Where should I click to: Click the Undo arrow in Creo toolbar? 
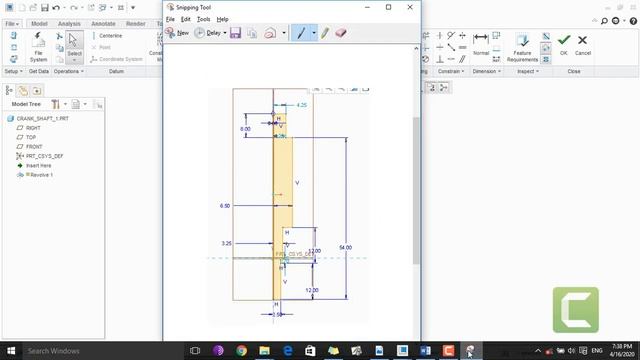click(x=56, y=8)
